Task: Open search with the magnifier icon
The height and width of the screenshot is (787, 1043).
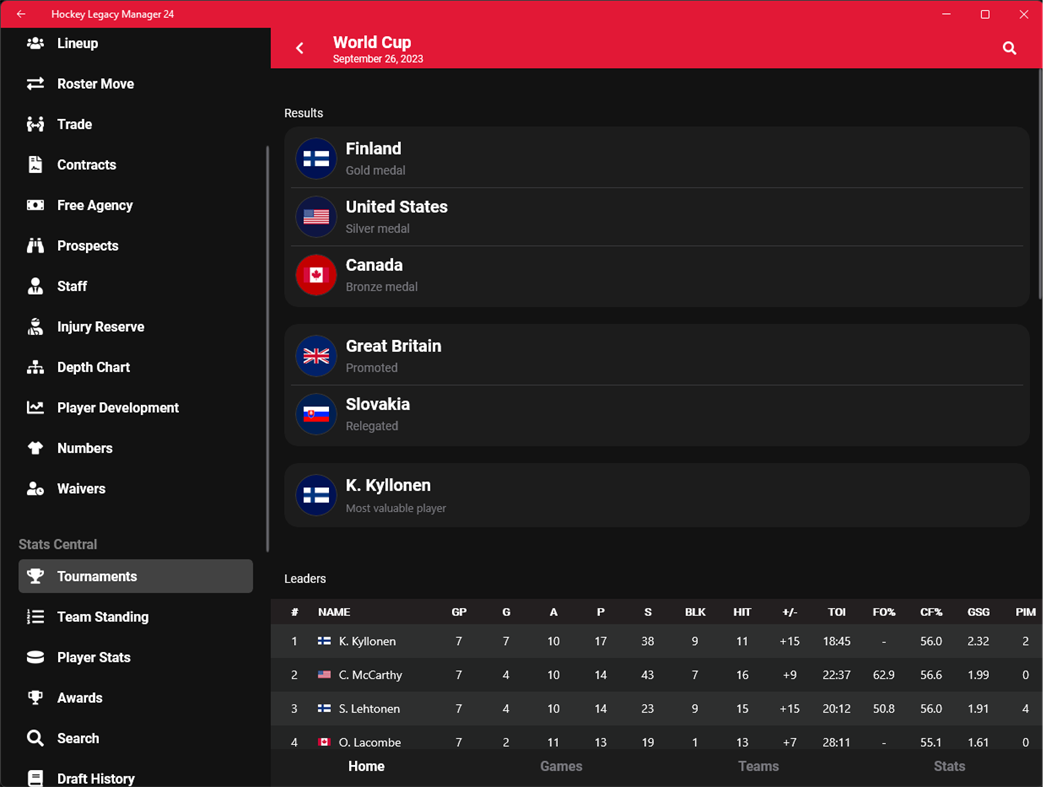Action: 1008,47
